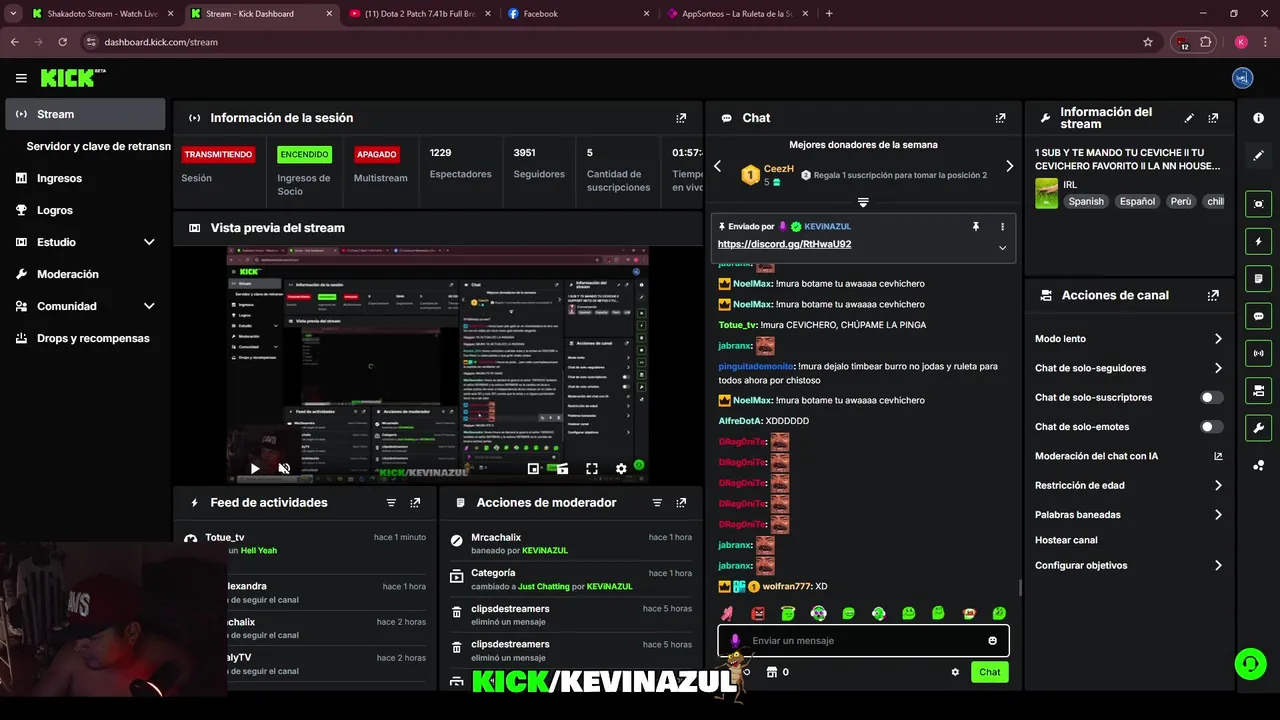Open Moderación in the sidebar

86,274
